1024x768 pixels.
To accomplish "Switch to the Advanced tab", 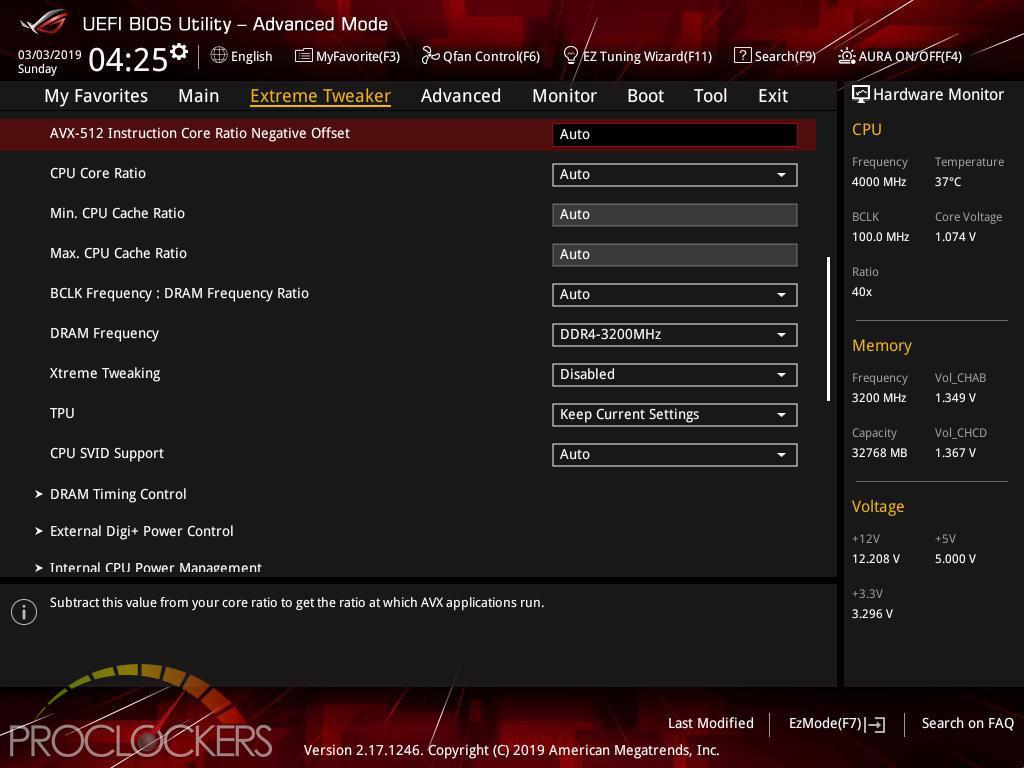I will [x=460, y=96].
